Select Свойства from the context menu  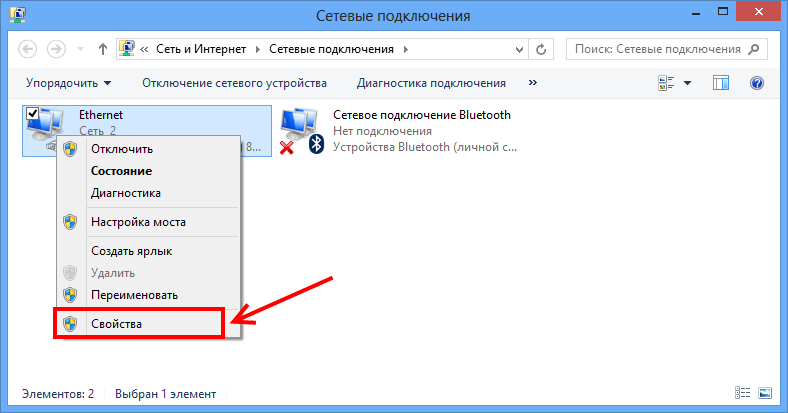(x=116, y=324)
